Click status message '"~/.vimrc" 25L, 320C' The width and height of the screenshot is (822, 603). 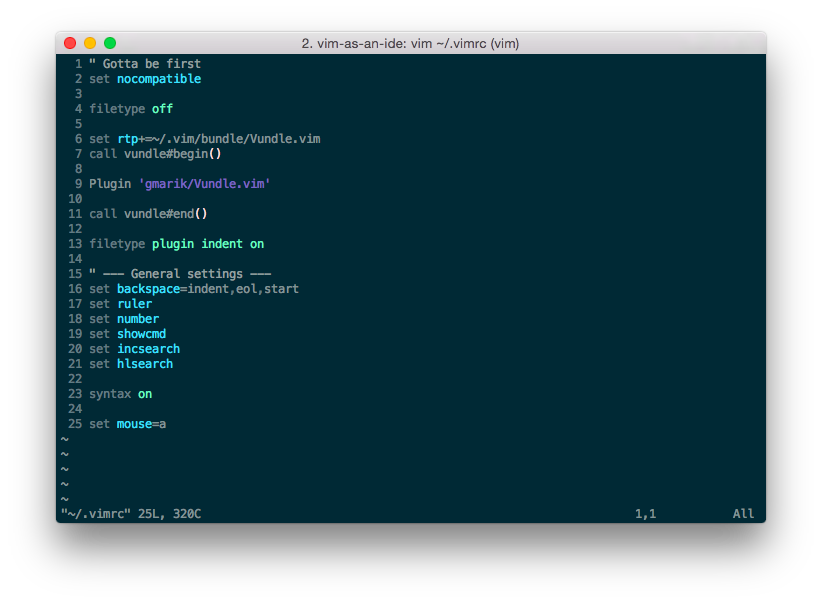pos(131,514)
